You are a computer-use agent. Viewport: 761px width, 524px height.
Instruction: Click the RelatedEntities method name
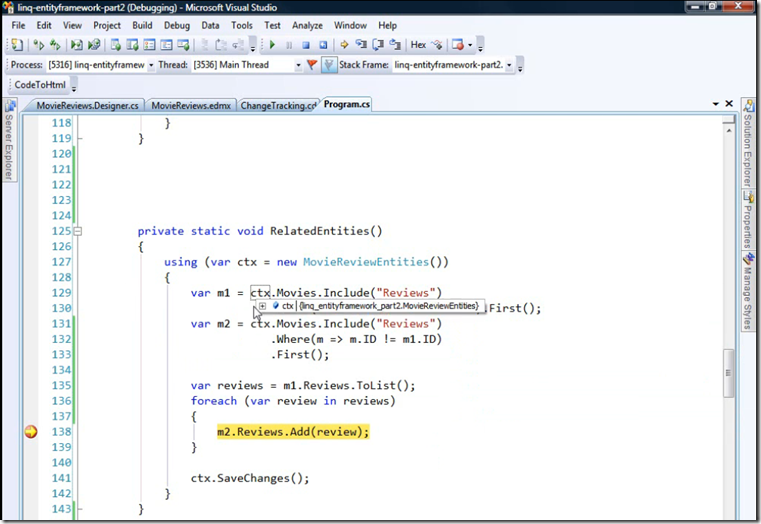point(319,231)
